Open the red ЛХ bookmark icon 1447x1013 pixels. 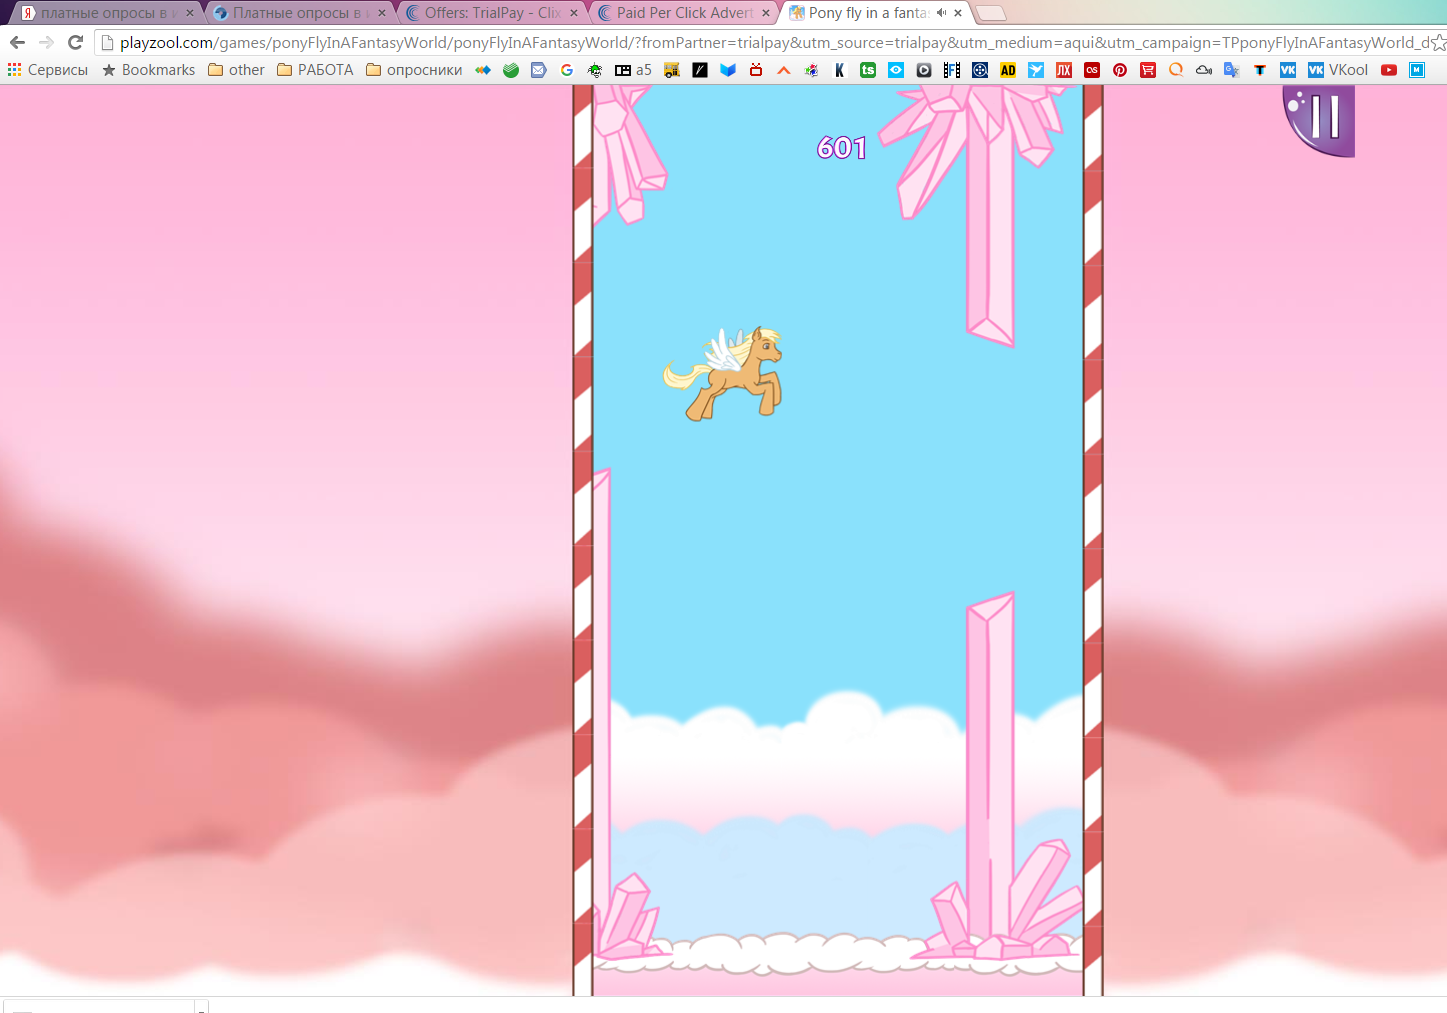pos(1064,70)
